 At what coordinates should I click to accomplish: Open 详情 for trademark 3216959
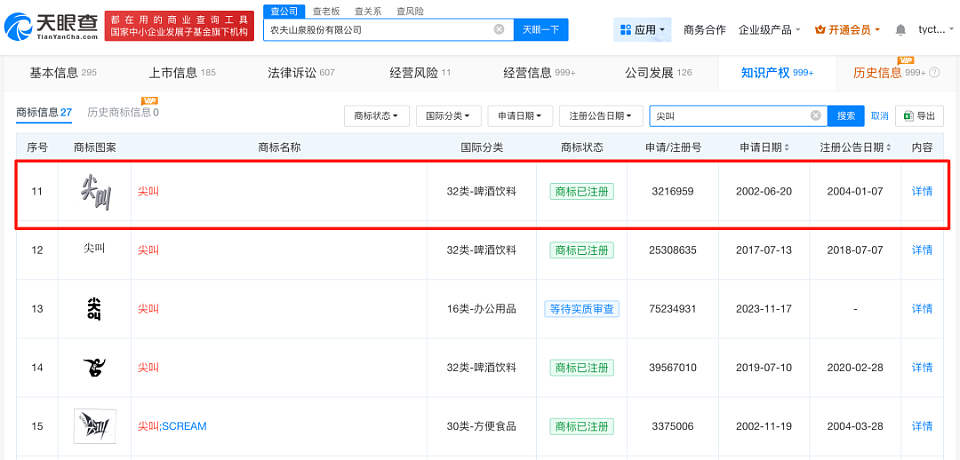point(921,191)
